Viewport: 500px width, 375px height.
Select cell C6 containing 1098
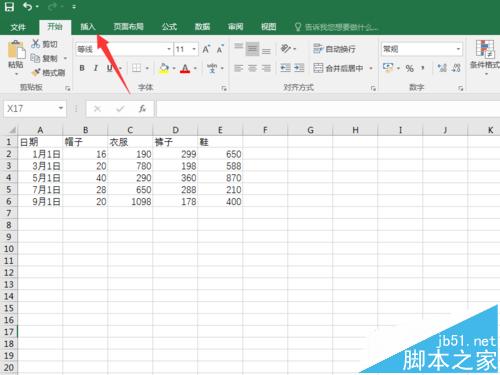tap(130, 201)
